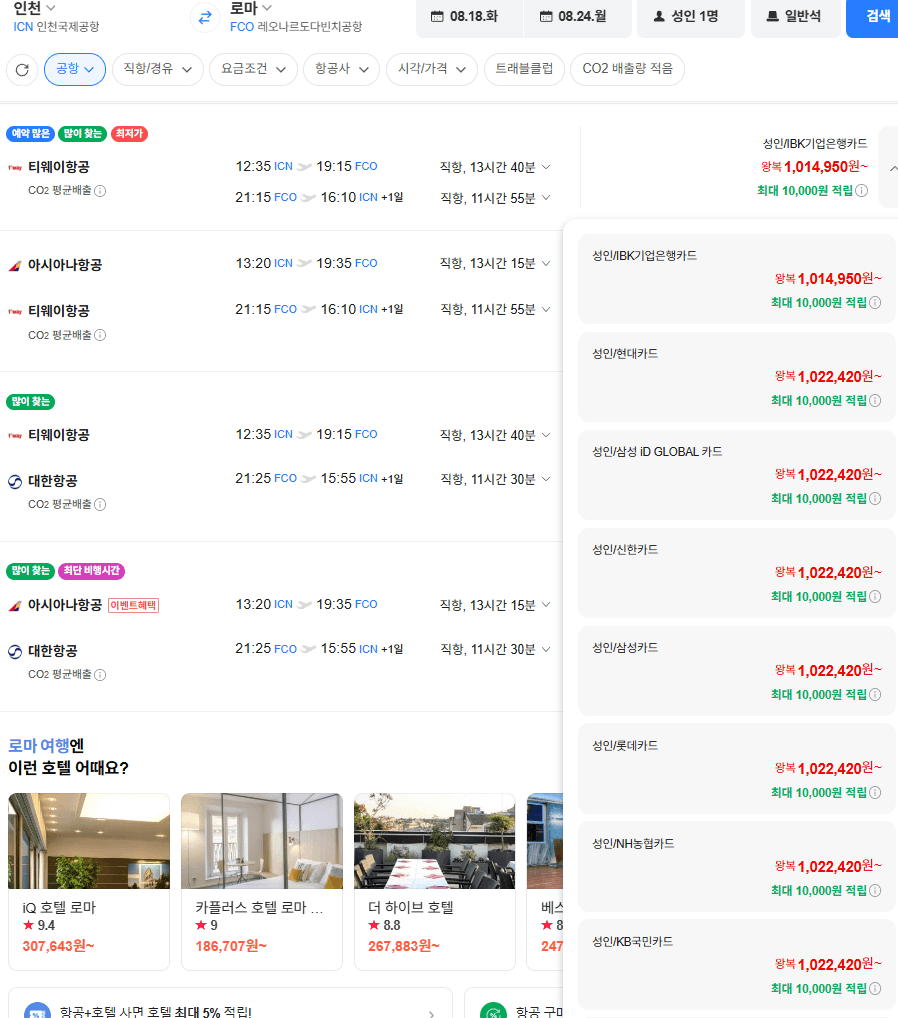Change seat class 일반석
Image resolution: width=898 pixels, height=1018 pixels.
[795, 17]
